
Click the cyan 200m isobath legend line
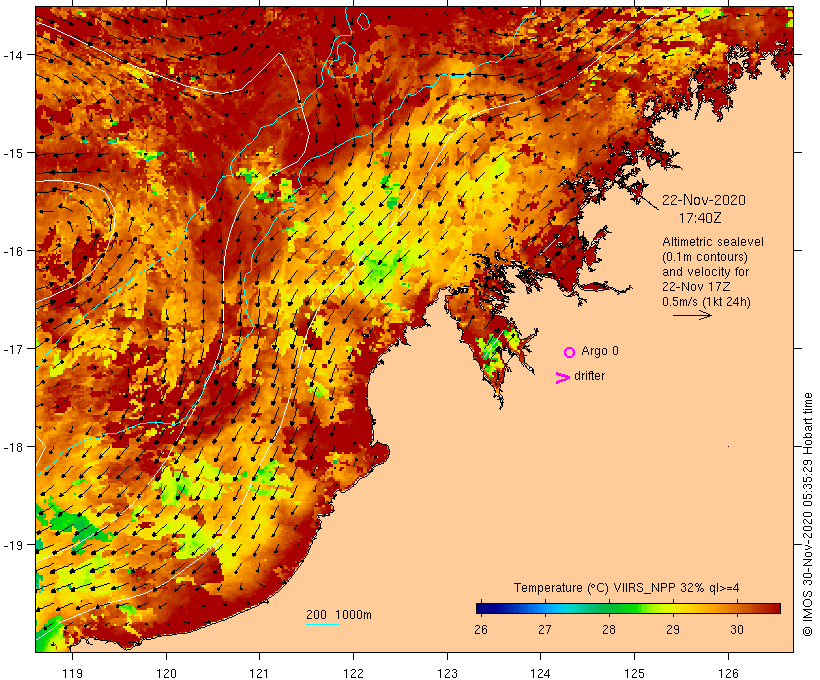[323, 624]
